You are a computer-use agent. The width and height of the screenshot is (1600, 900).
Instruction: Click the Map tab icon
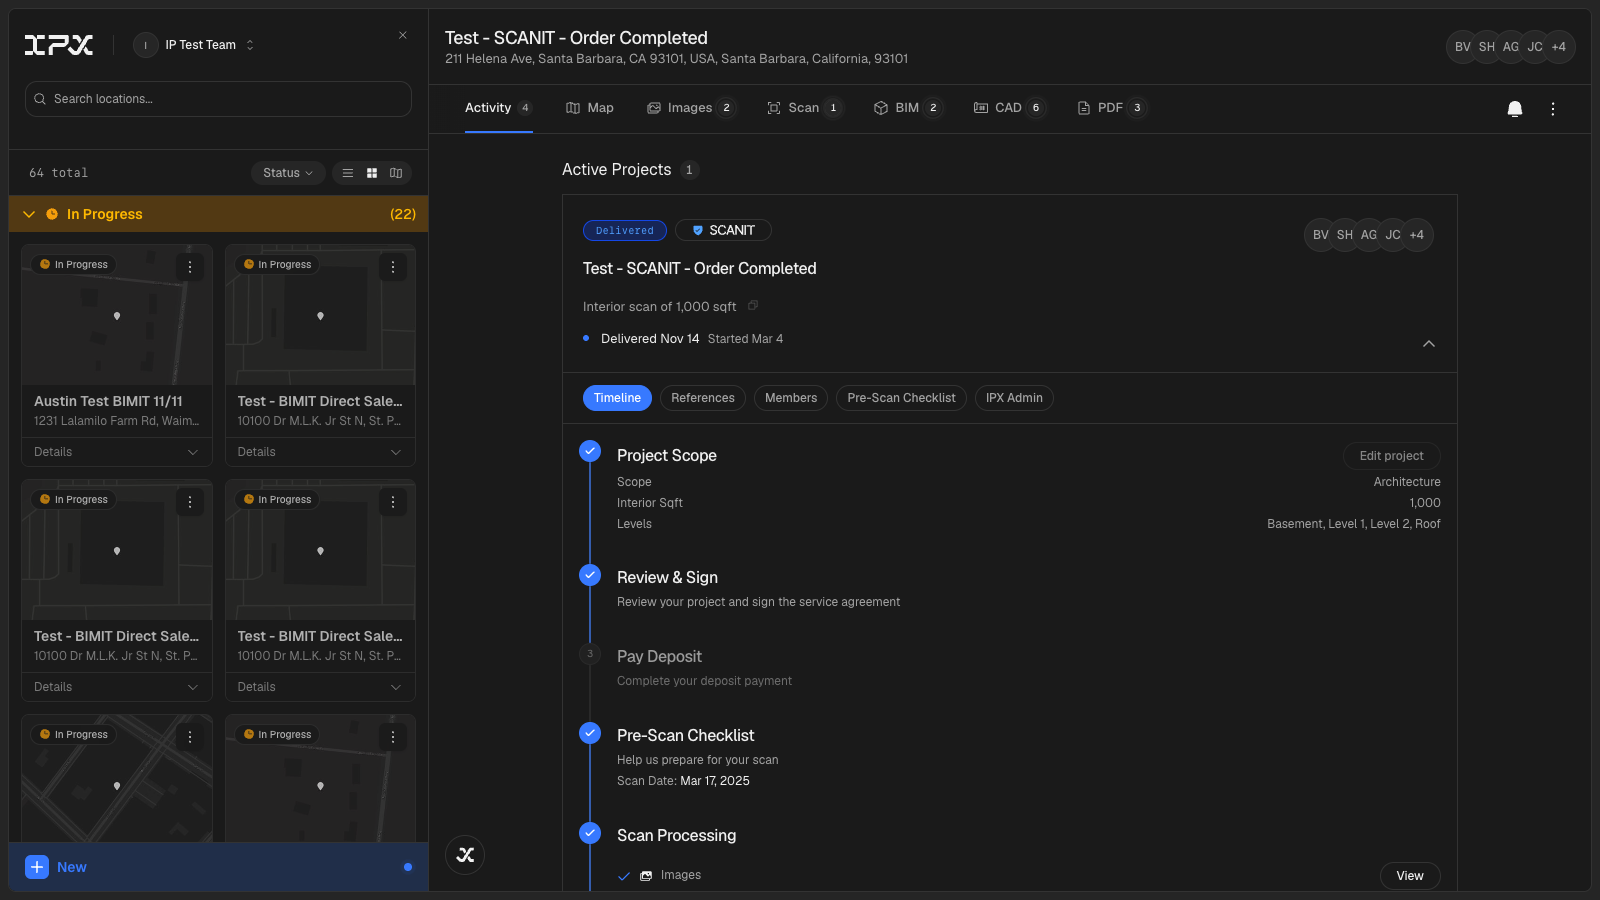point(573,108)
